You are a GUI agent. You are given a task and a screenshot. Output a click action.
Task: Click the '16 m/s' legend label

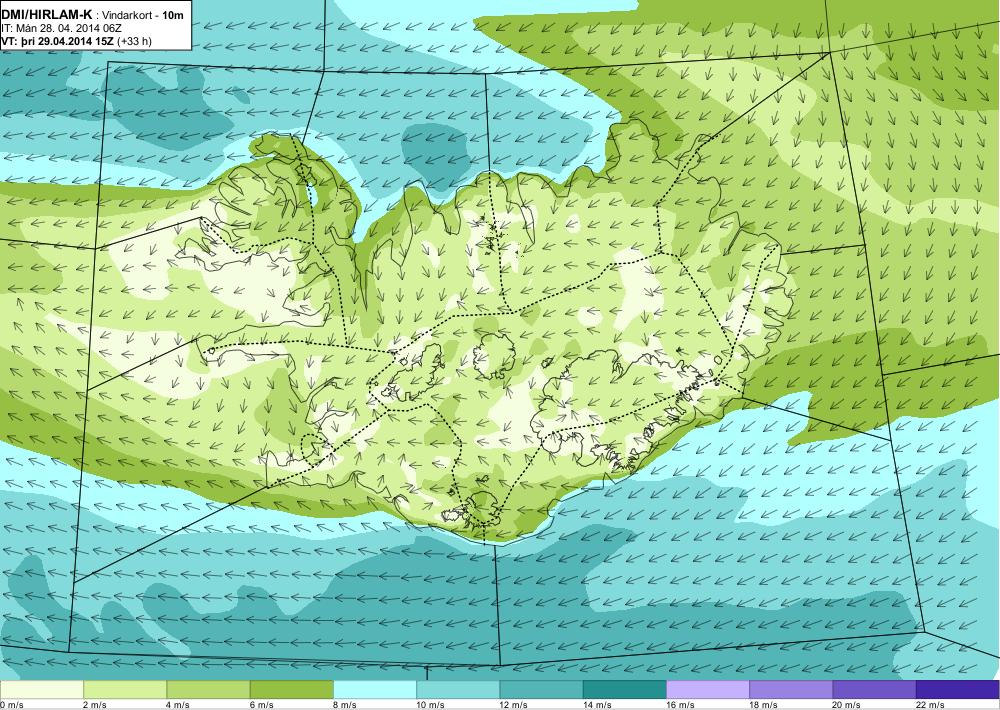coord(680,704)
